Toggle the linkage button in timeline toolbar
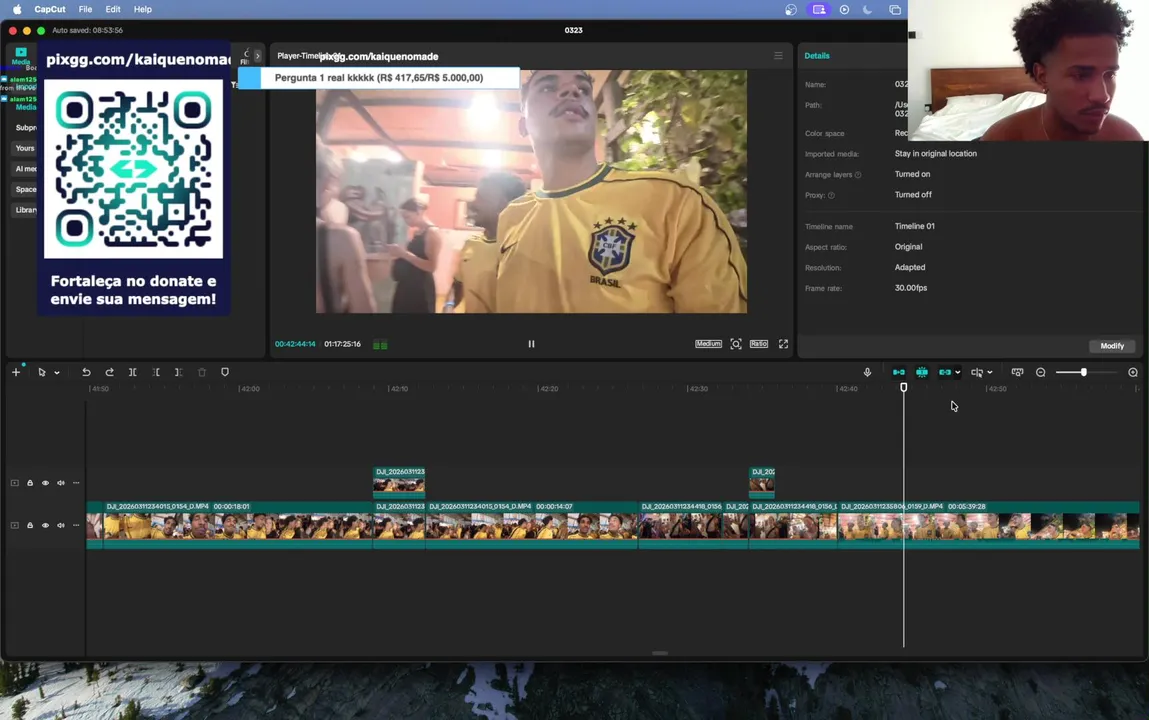1149x720 pixels. 945,372
